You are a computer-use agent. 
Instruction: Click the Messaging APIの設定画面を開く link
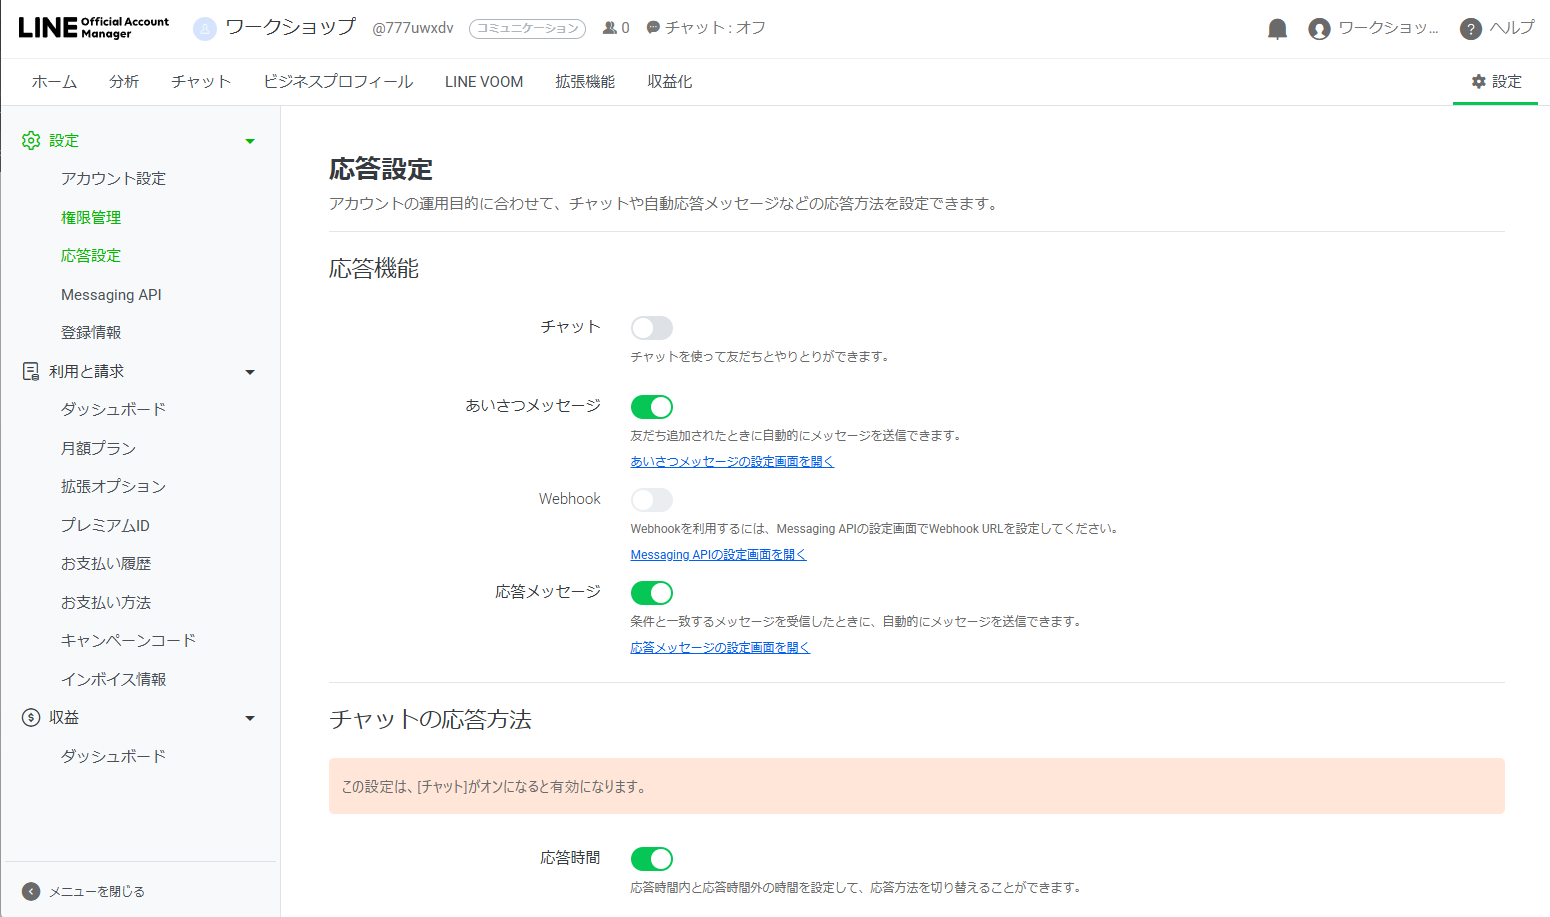click(718, 554)
